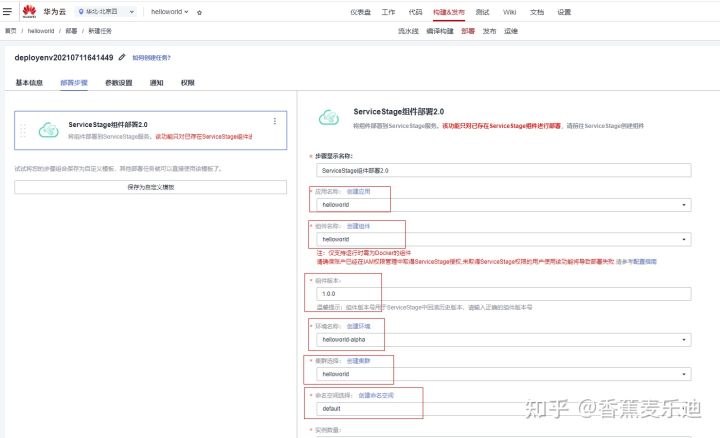720x438 pixels.
Task: Switch to the 参数设置 tab
Action: [118, 83]
